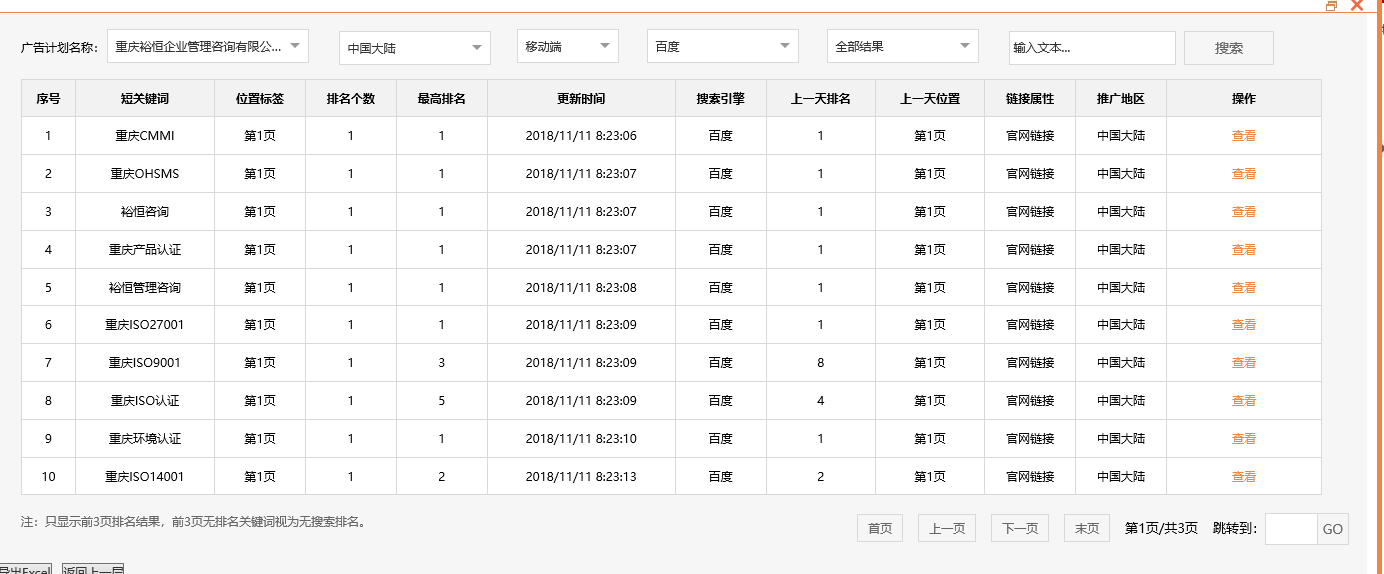
Task: Select keyword cell 重庆产品认证
Action: click(x=145, y=250)
